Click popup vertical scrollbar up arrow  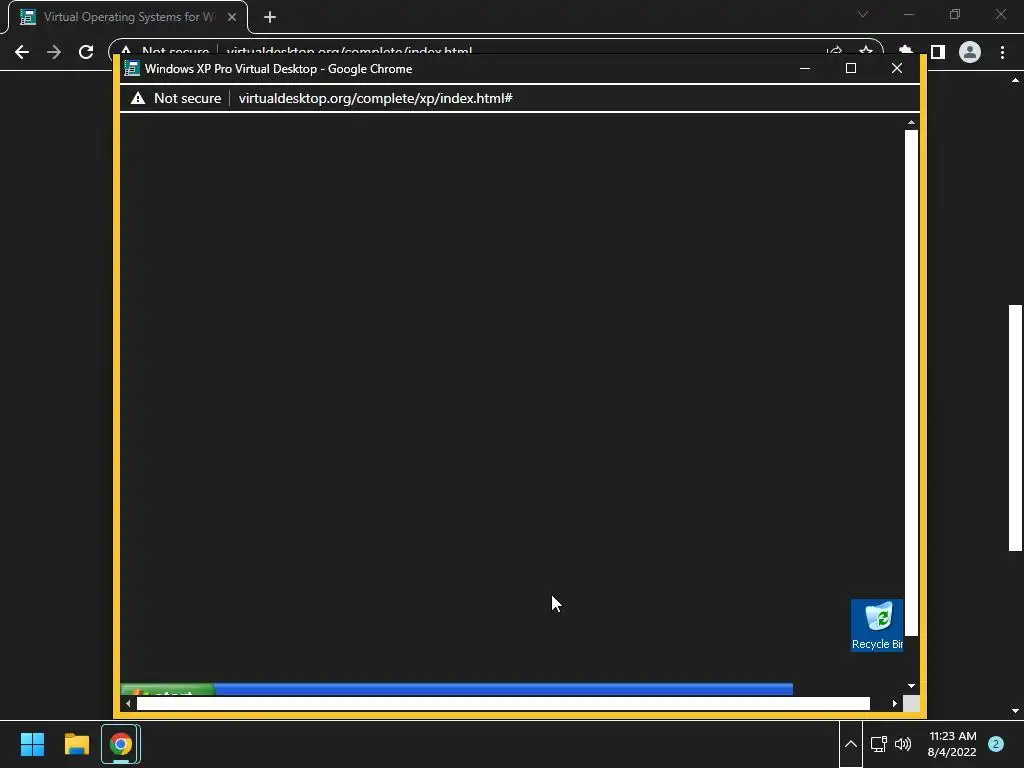click(911, 122)
